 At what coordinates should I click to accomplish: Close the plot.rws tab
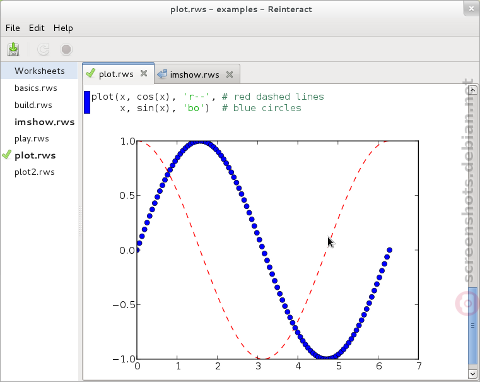144,73
